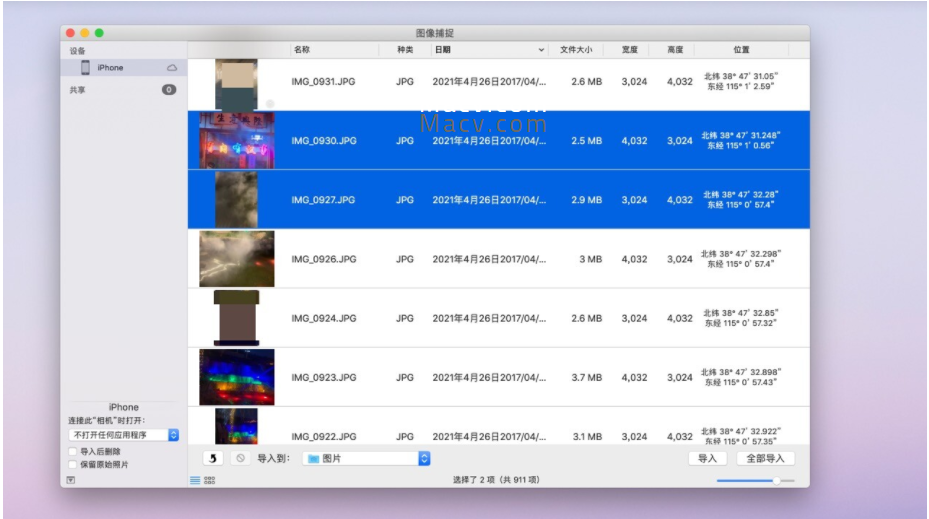Click file name IMG_0927.JPG
This screenshot has height=519, width=929.
(x=323, y=200)
